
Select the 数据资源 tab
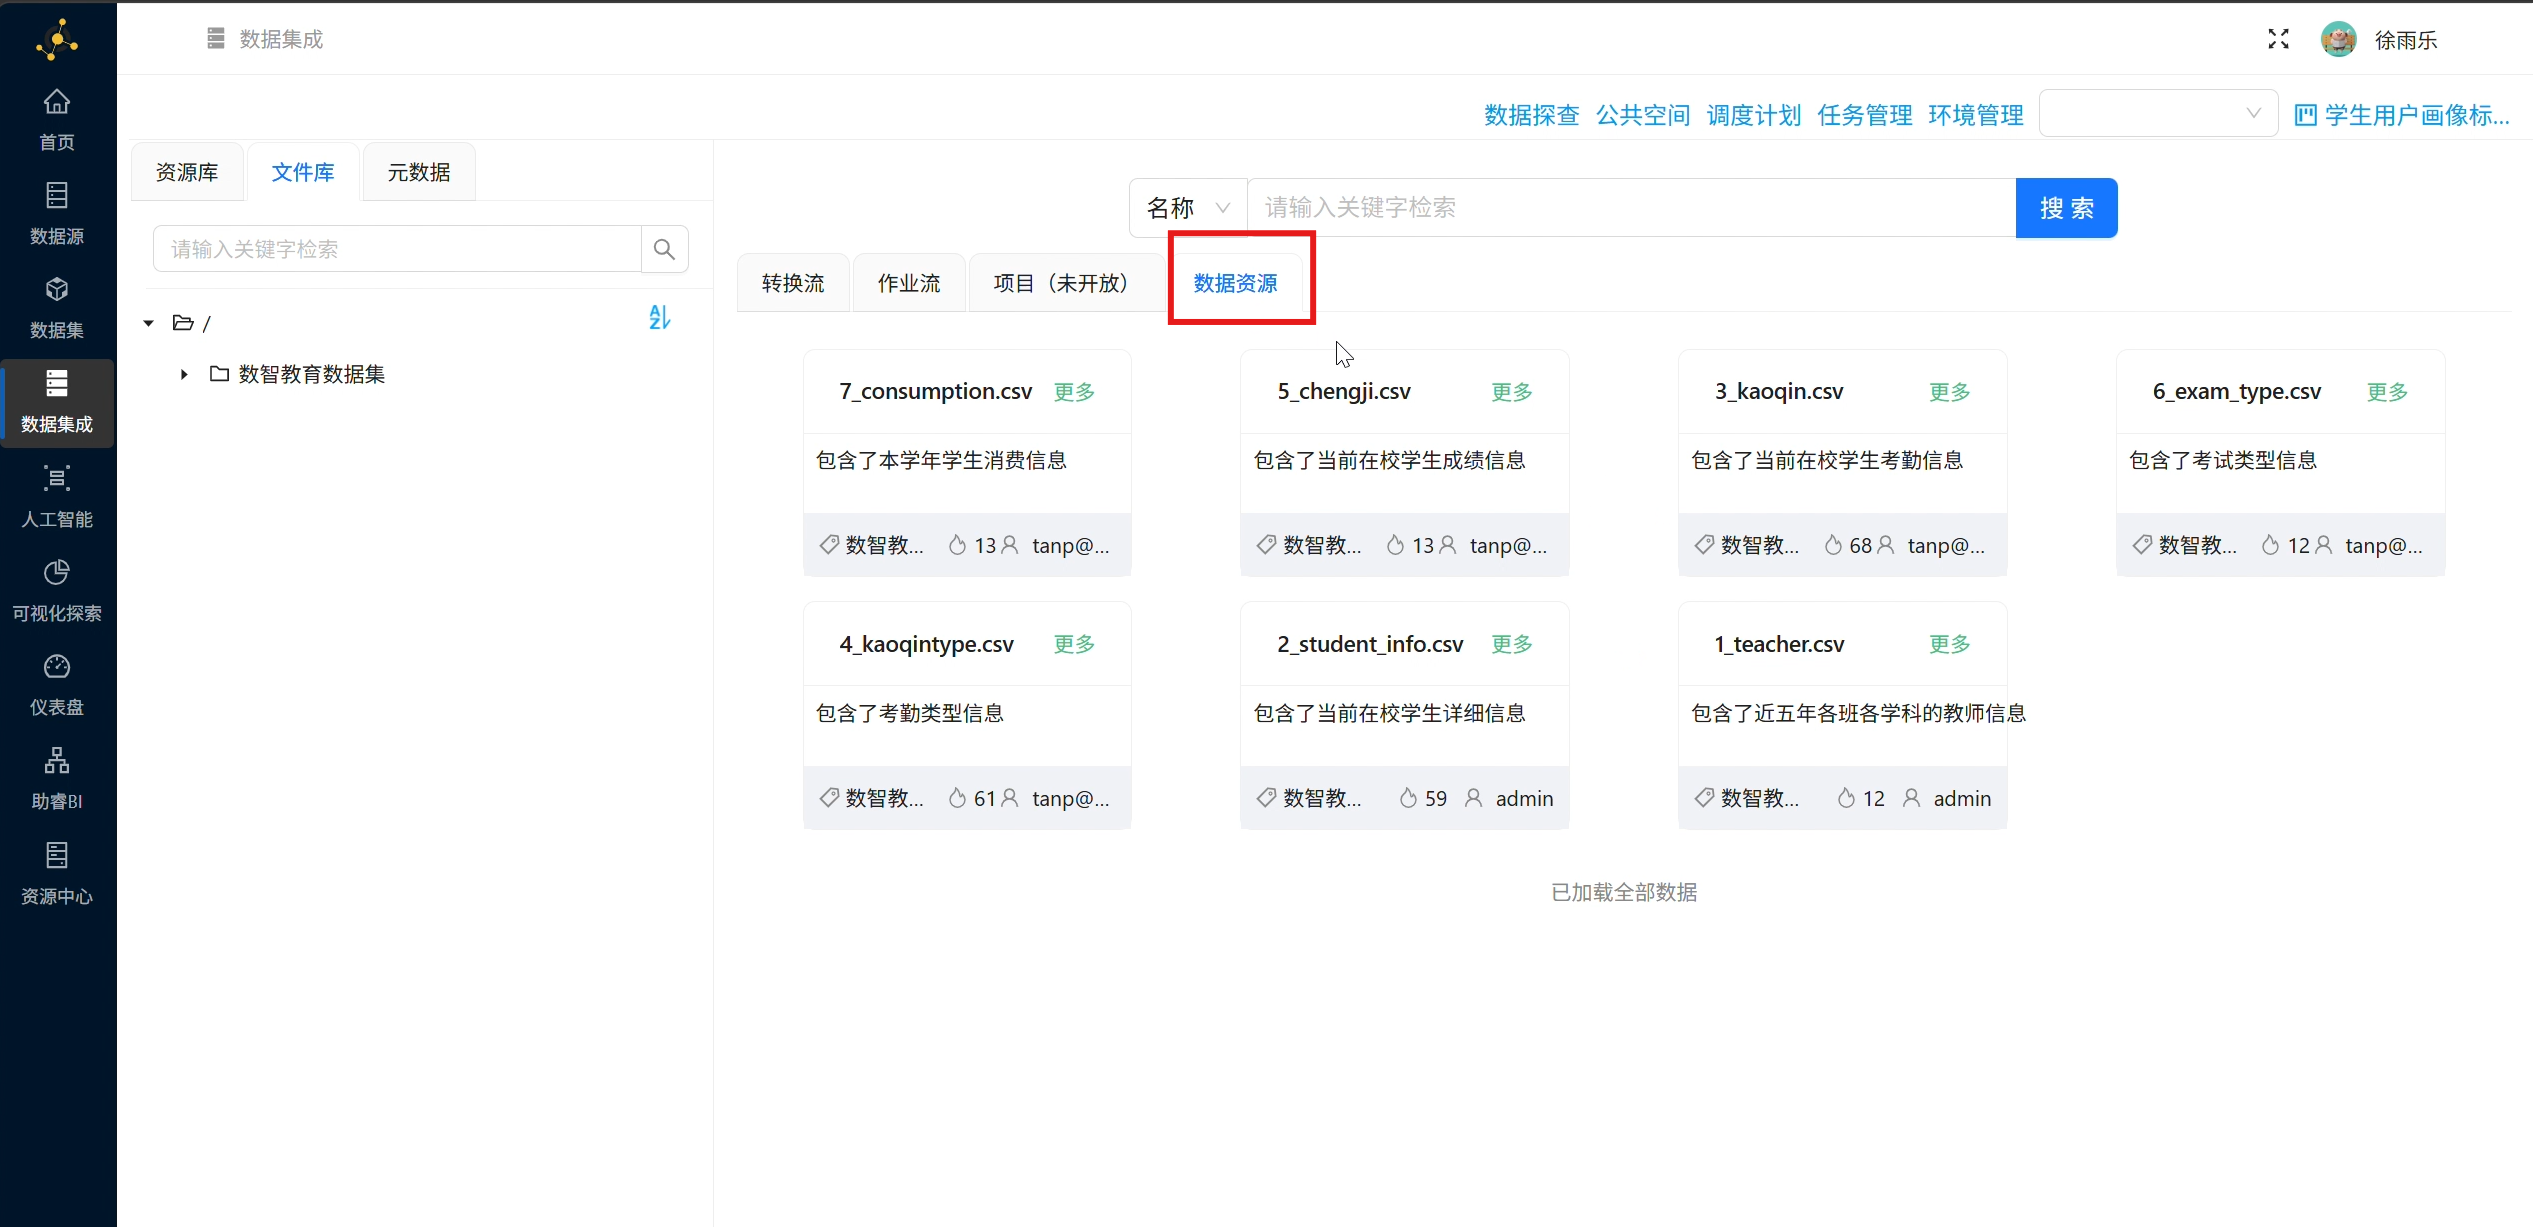1235,283
